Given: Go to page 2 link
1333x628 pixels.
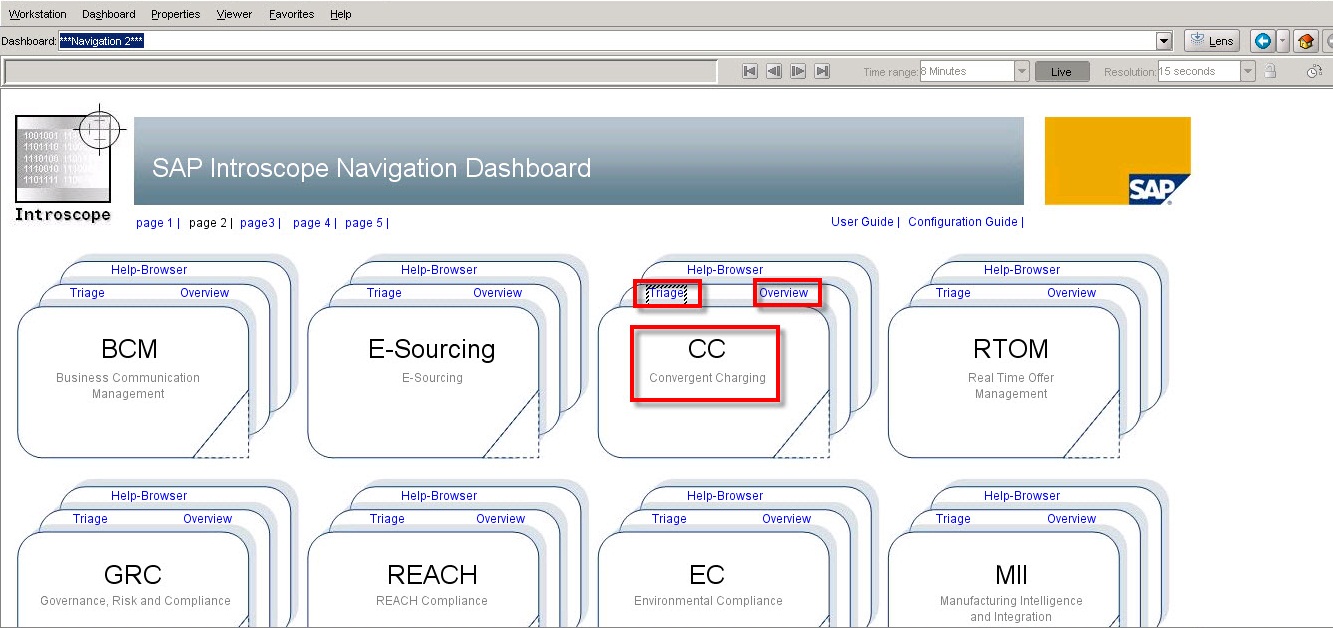Looking at the screenshot, I should pos(208,223).
